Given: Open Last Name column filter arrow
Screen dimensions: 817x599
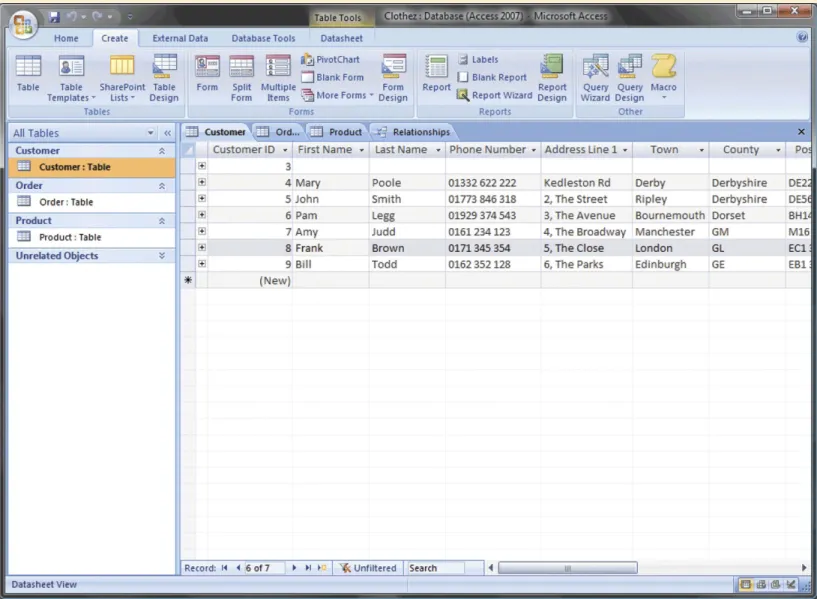Looking at the screenshot, I should tap(438, 150).
